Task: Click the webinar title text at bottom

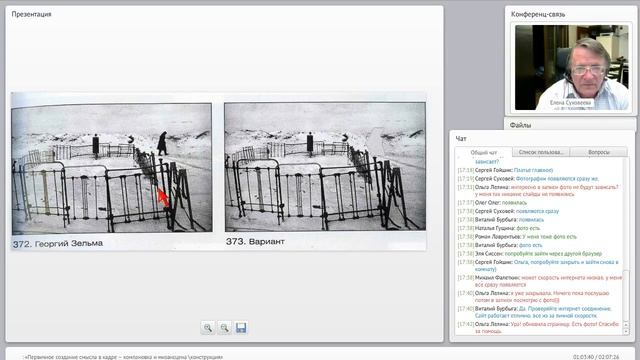Action: click(124, 357)
